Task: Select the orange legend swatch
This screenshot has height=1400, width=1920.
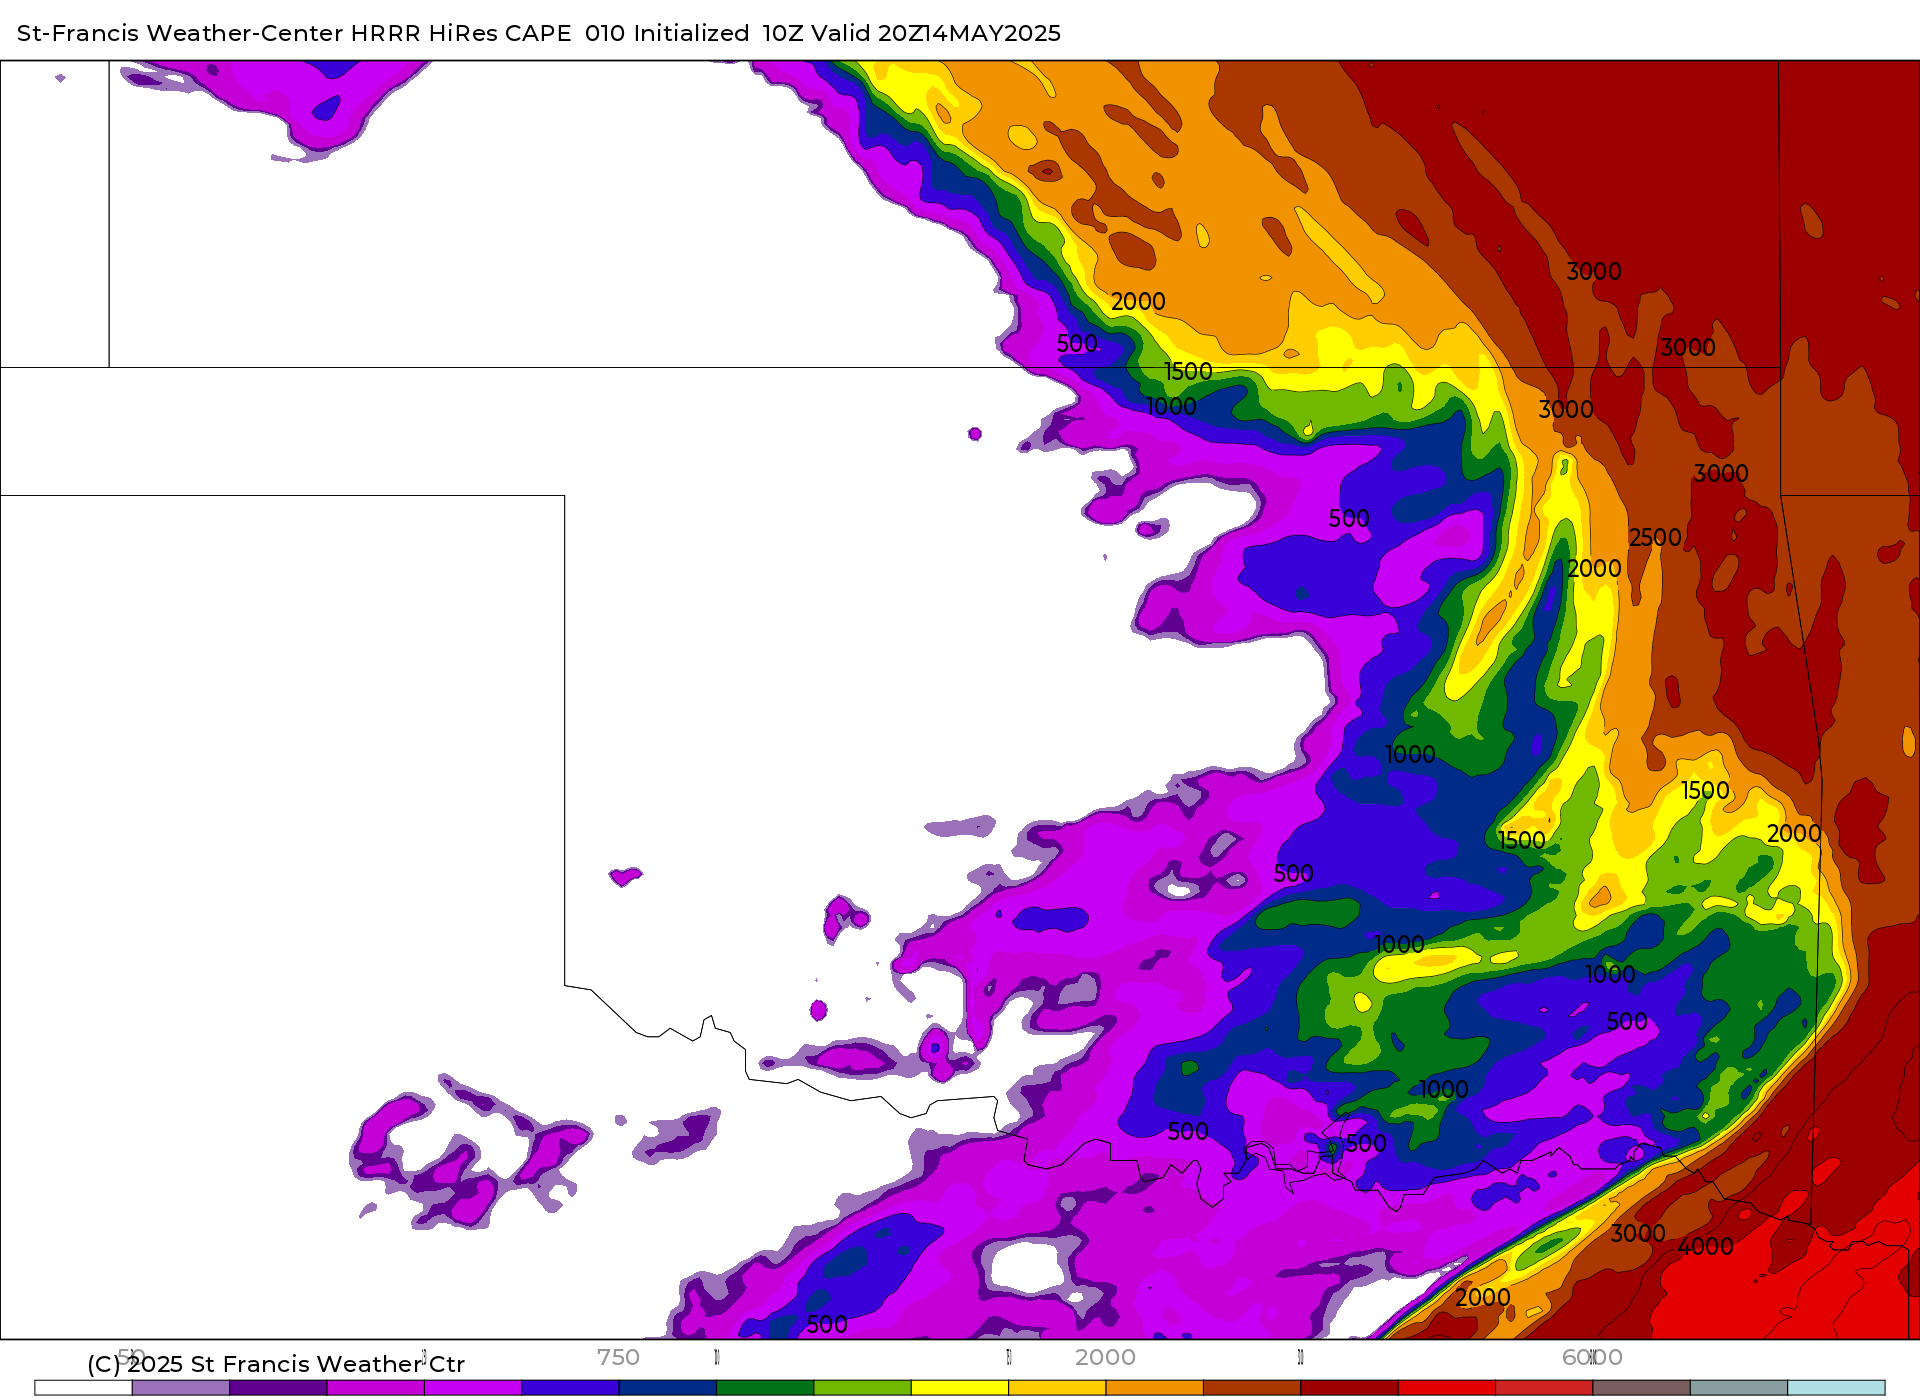Action: 1155,1388
